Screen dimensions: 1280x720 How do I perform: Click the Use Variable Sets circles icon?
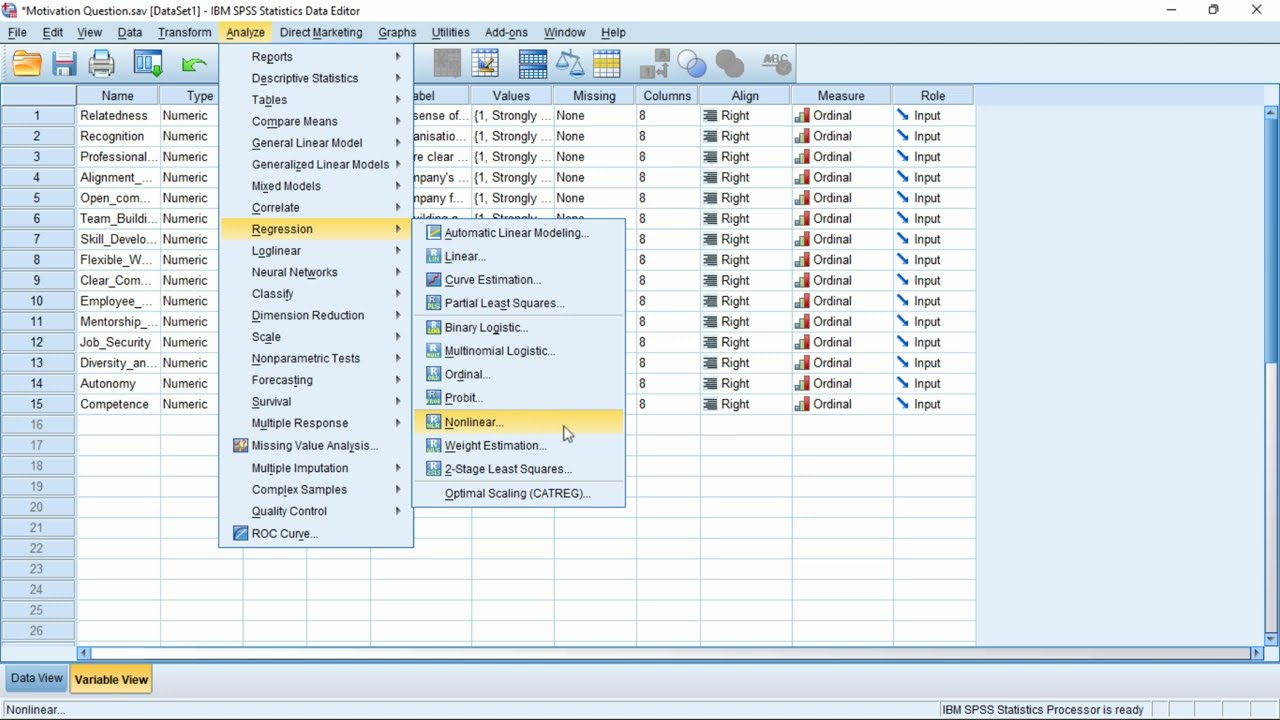[692, 64]
